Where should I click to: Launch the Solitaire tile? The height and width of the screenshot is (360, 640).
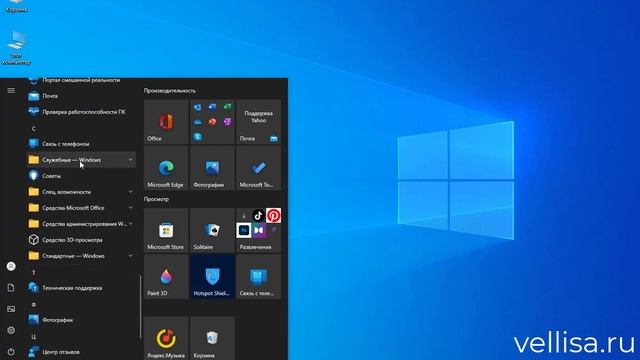coord(212,230)
